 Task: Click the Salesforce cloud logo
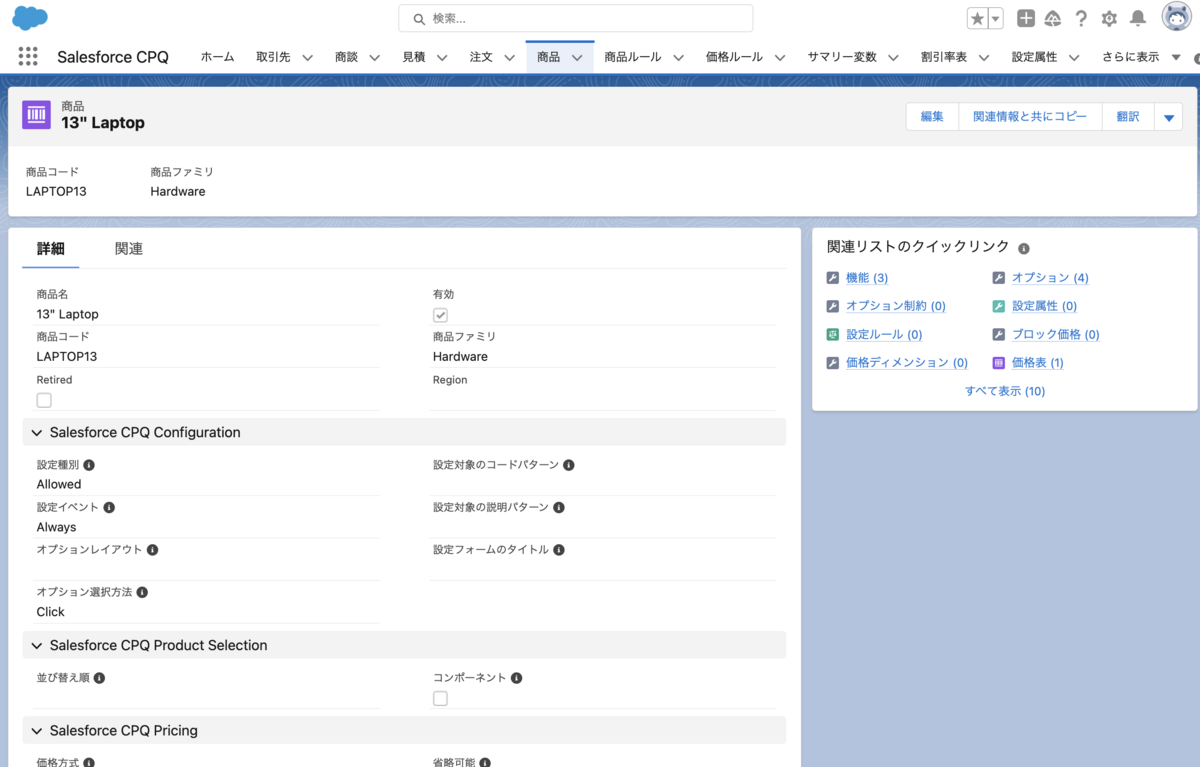click(29, 17)
